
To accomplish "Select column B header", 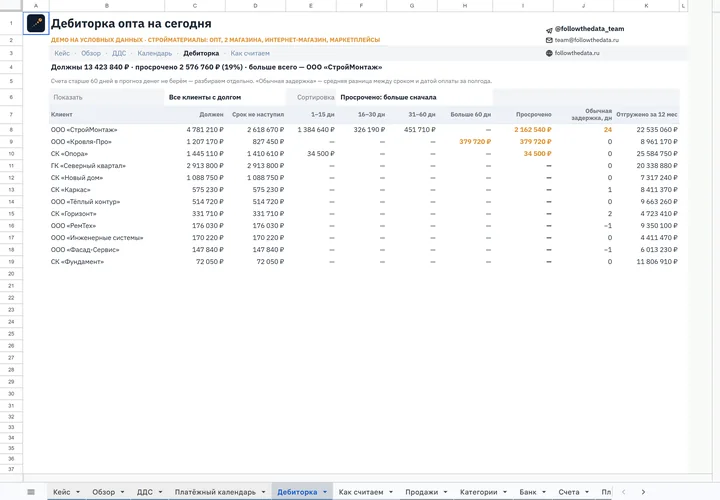I will click(107, 6).
